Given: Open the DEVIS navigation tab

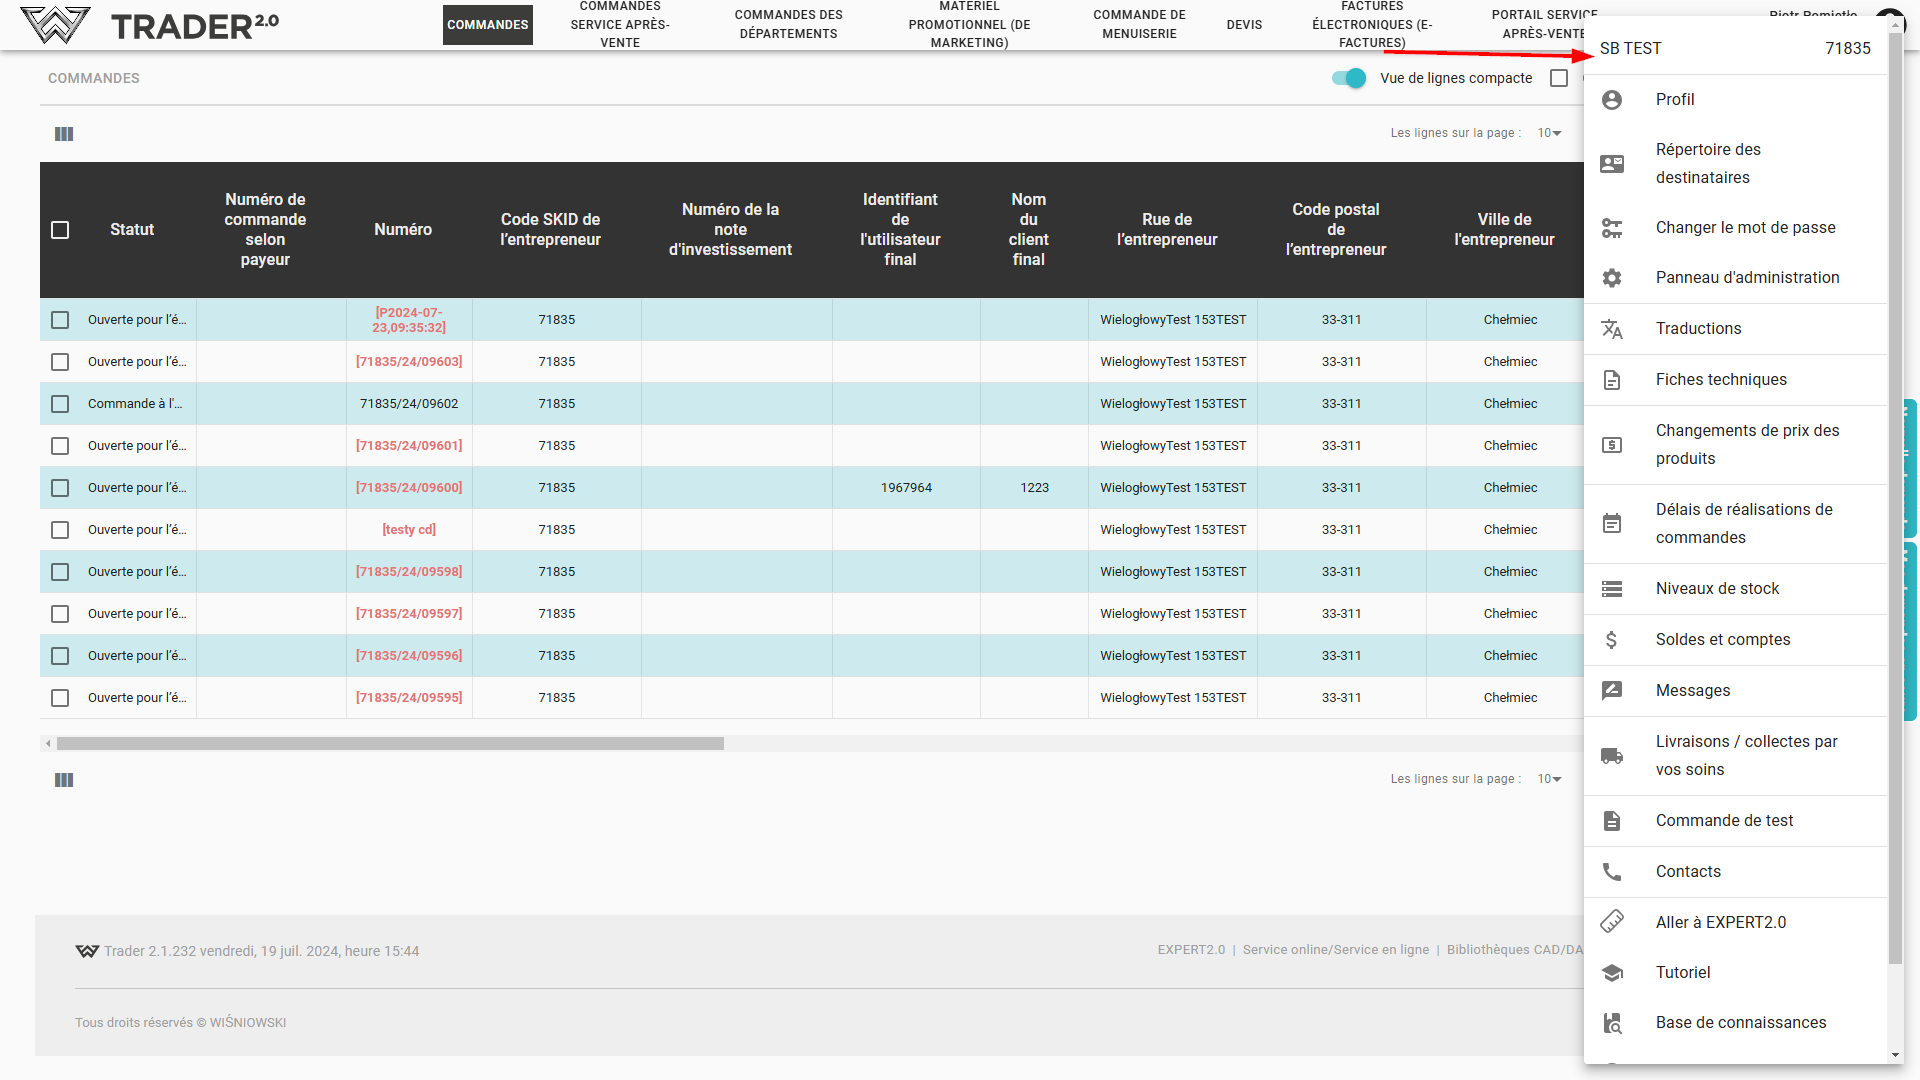Looking at the screenshot, I should pos(1244,25).
